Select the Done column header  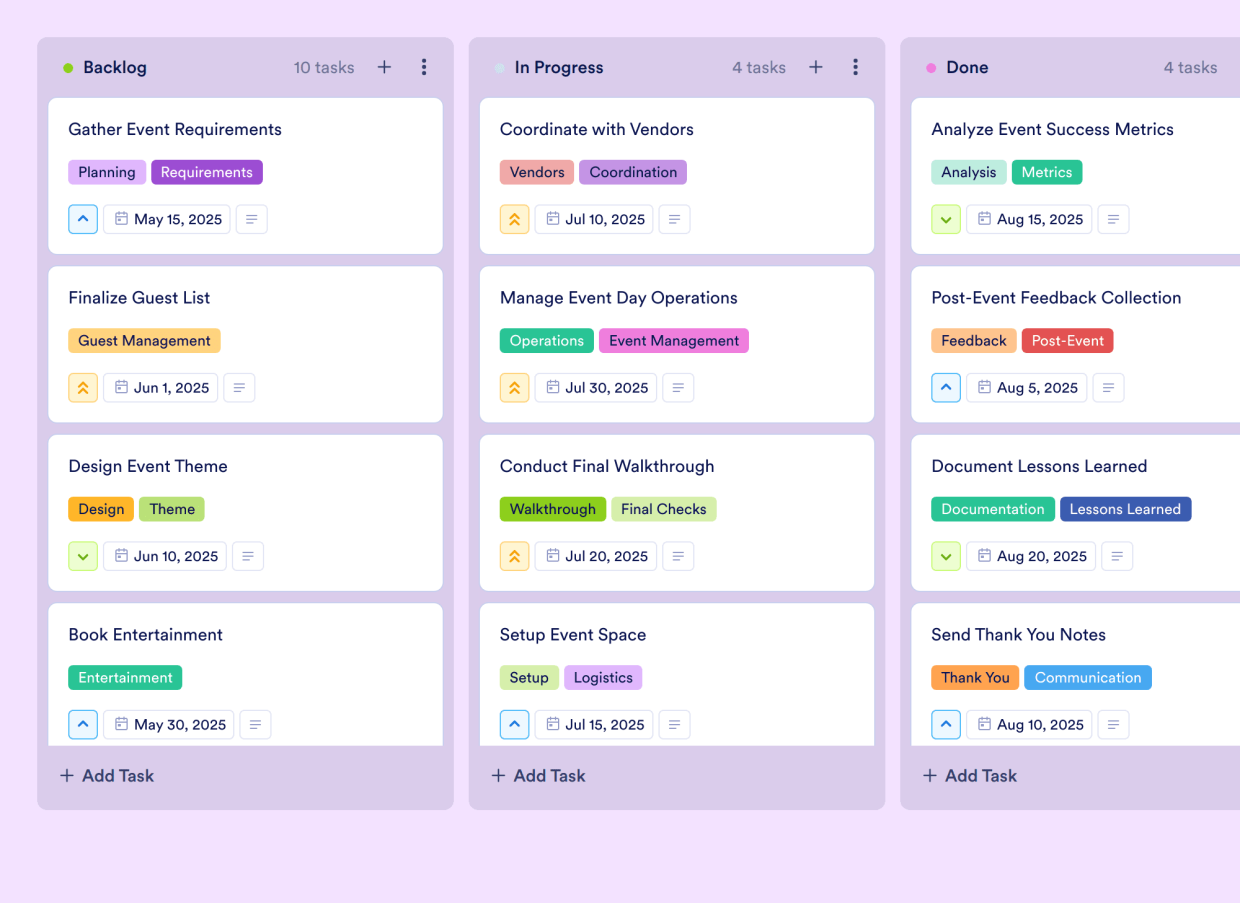click(966, 67)
